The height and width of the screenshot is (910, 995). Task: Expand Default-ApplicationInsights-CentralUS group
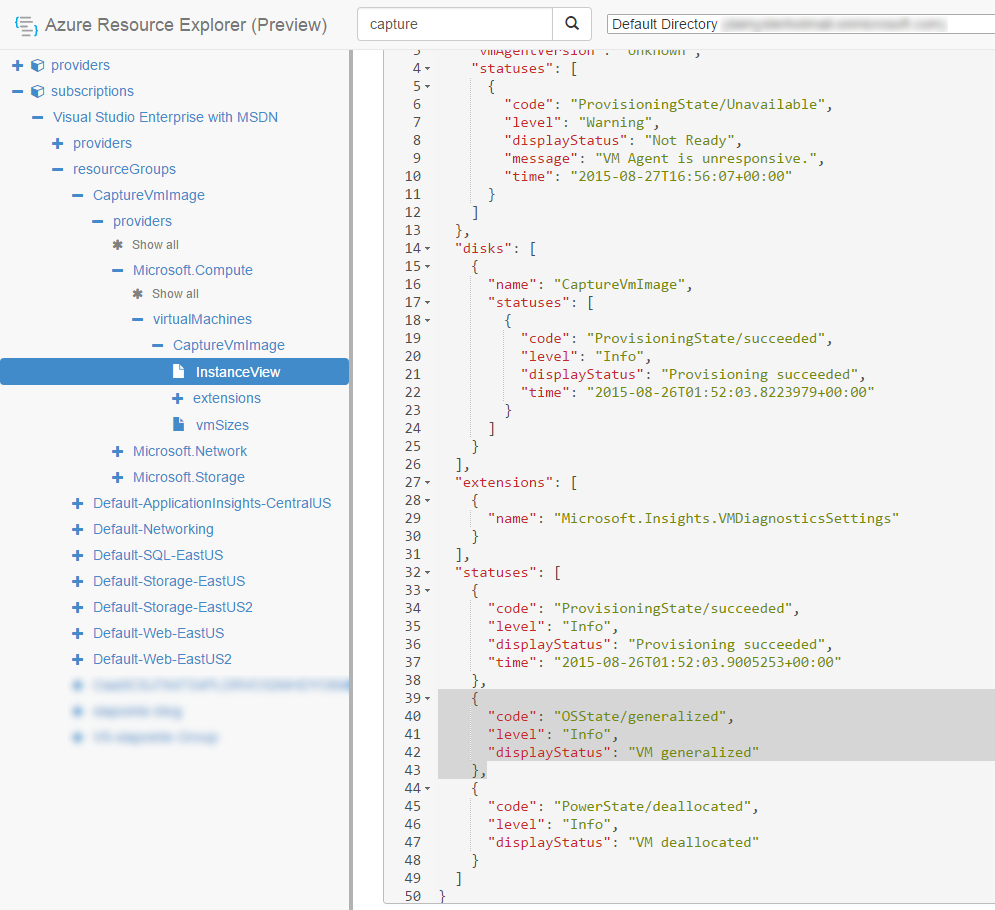click(x=77, y=503)
